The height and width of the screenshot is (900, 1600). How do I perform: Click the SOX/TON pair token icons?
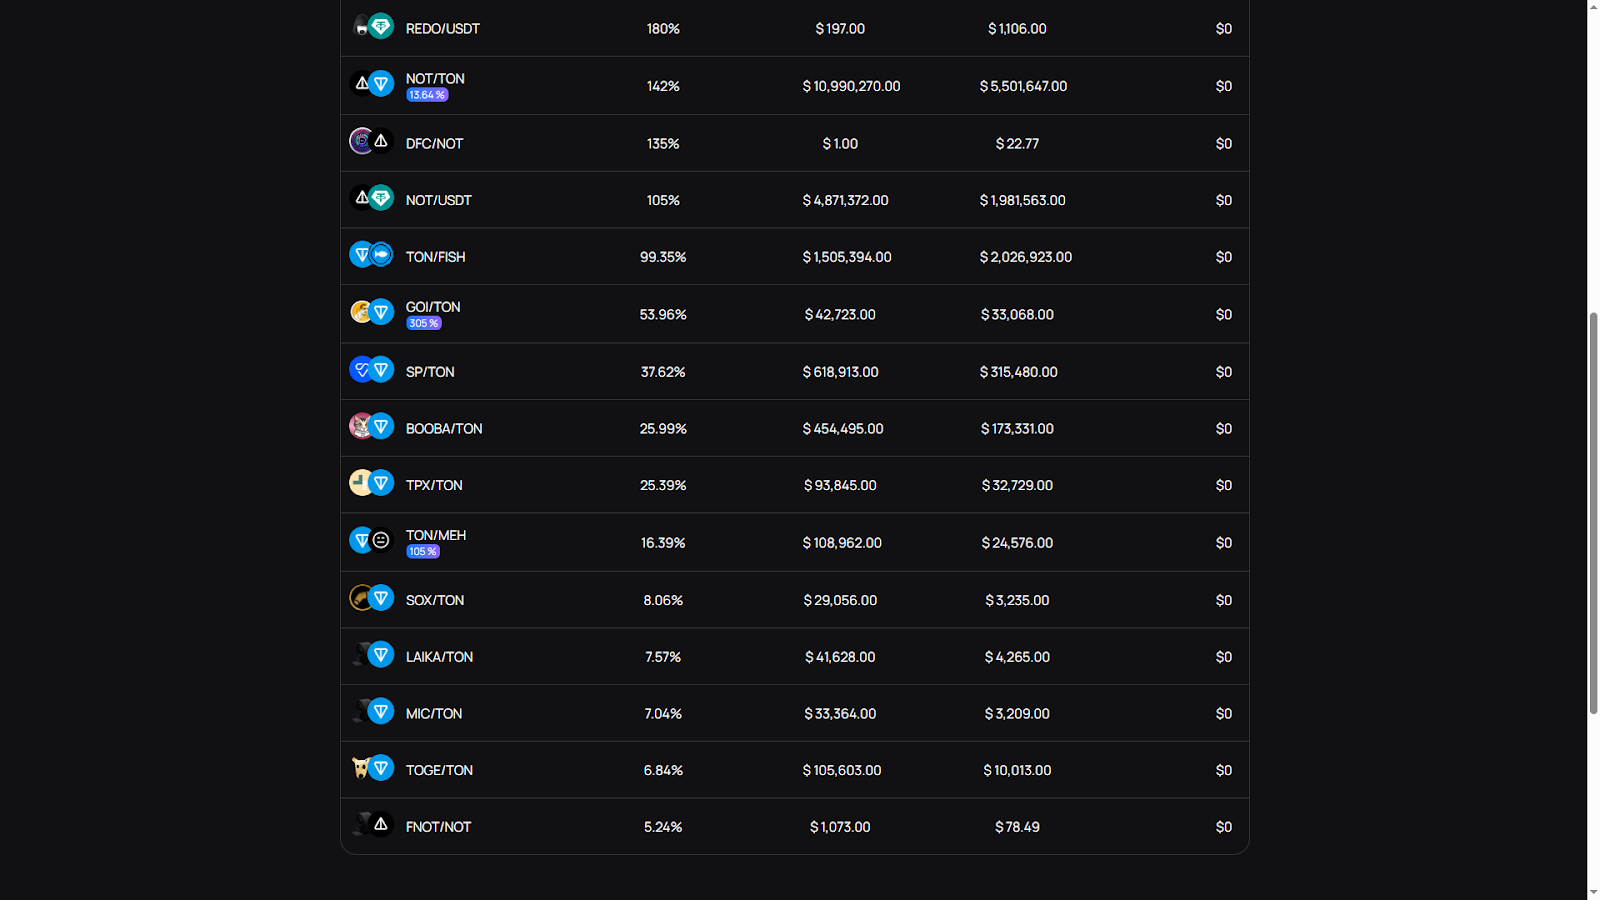pyautogui.click(x=371, y=598)
